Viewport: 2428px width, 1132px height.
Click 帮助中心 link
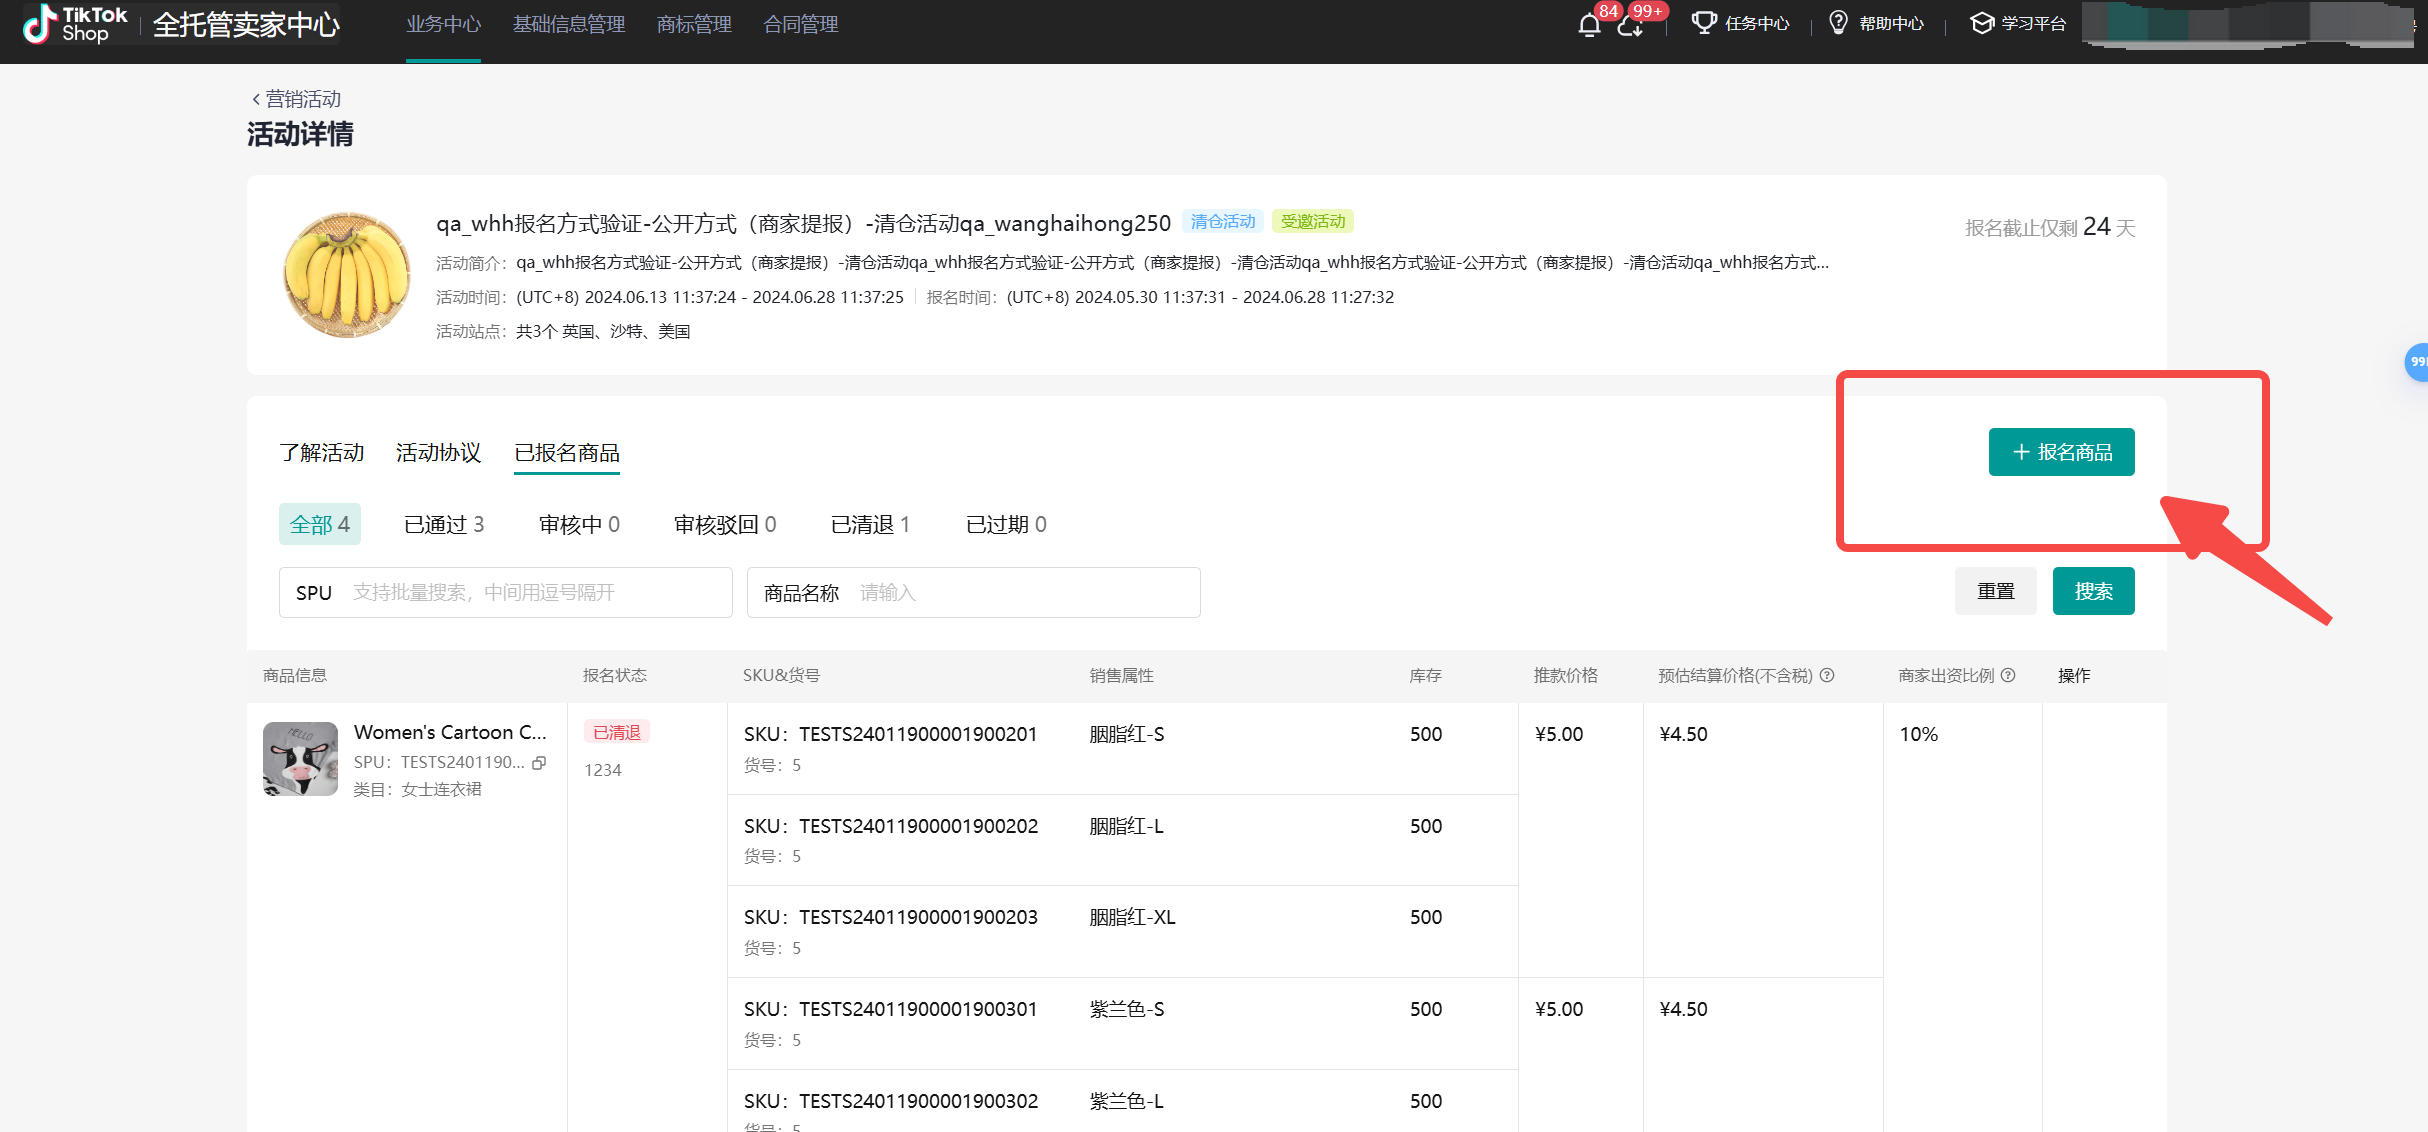click(x=1891, y=24)
